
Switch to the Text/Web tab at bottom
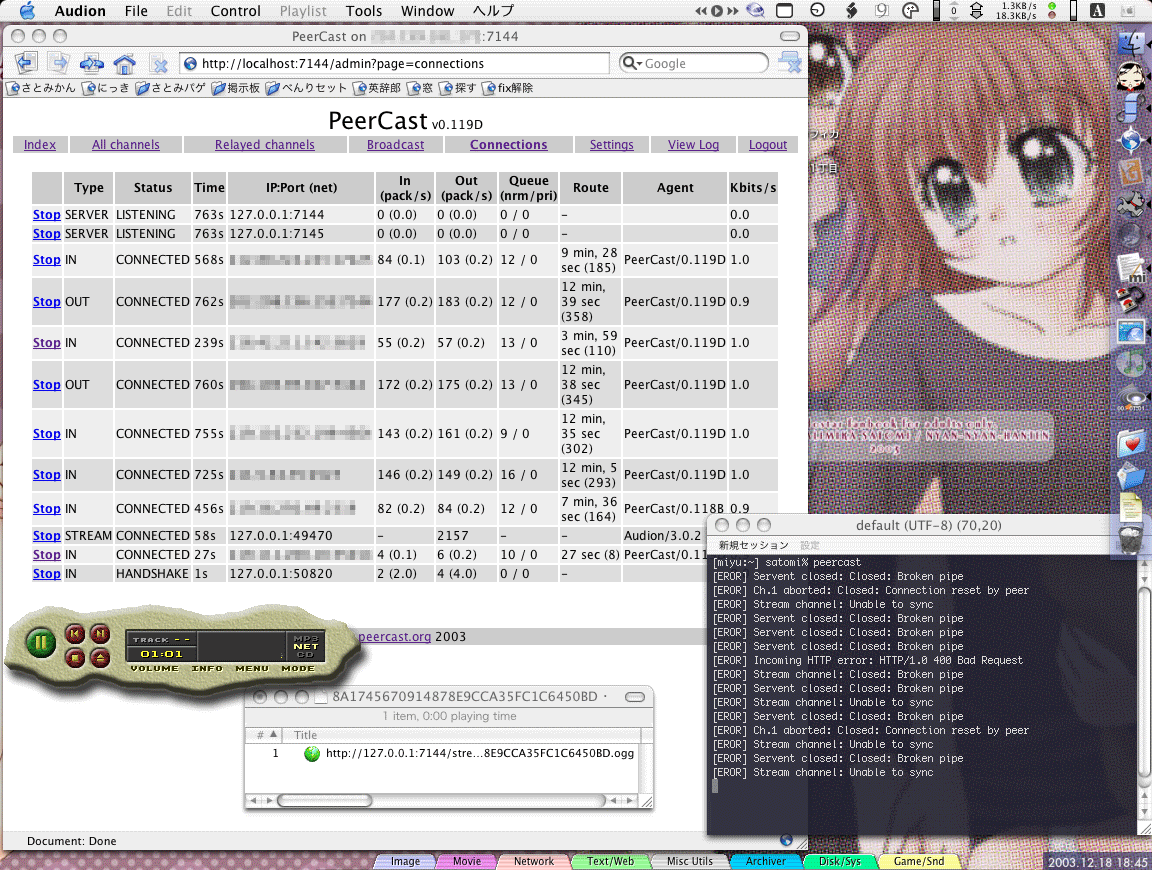(611, 861)
